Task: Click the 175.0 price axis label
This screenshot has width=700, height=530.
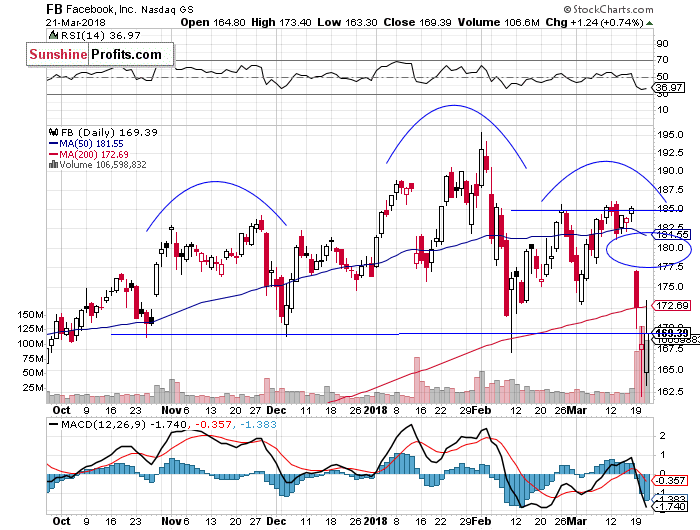Action: point(670,287)
